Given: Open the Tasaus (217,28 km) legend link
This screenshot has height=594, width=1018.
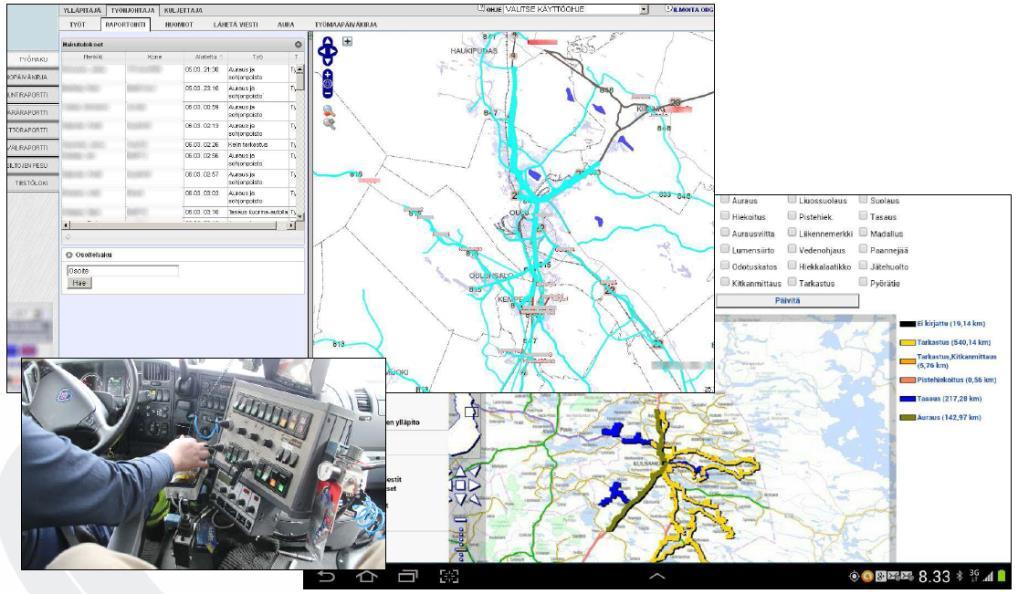Looking at the screenshot, I should click(x=949, y=399).
